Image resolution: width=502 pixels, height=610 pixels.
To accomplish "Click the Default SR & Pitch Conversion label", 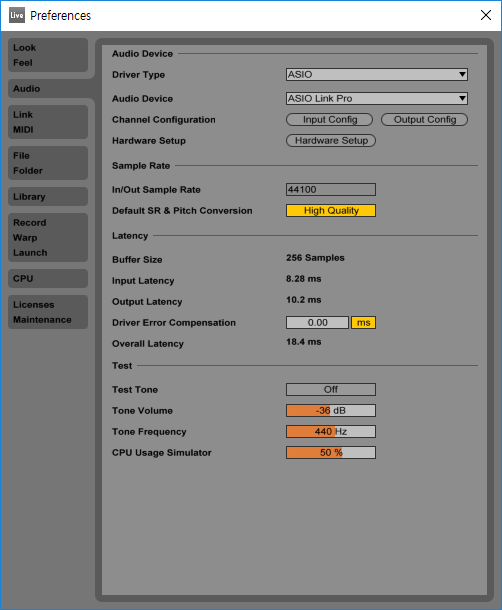I will pyautogui.click(x=182, y=211).
